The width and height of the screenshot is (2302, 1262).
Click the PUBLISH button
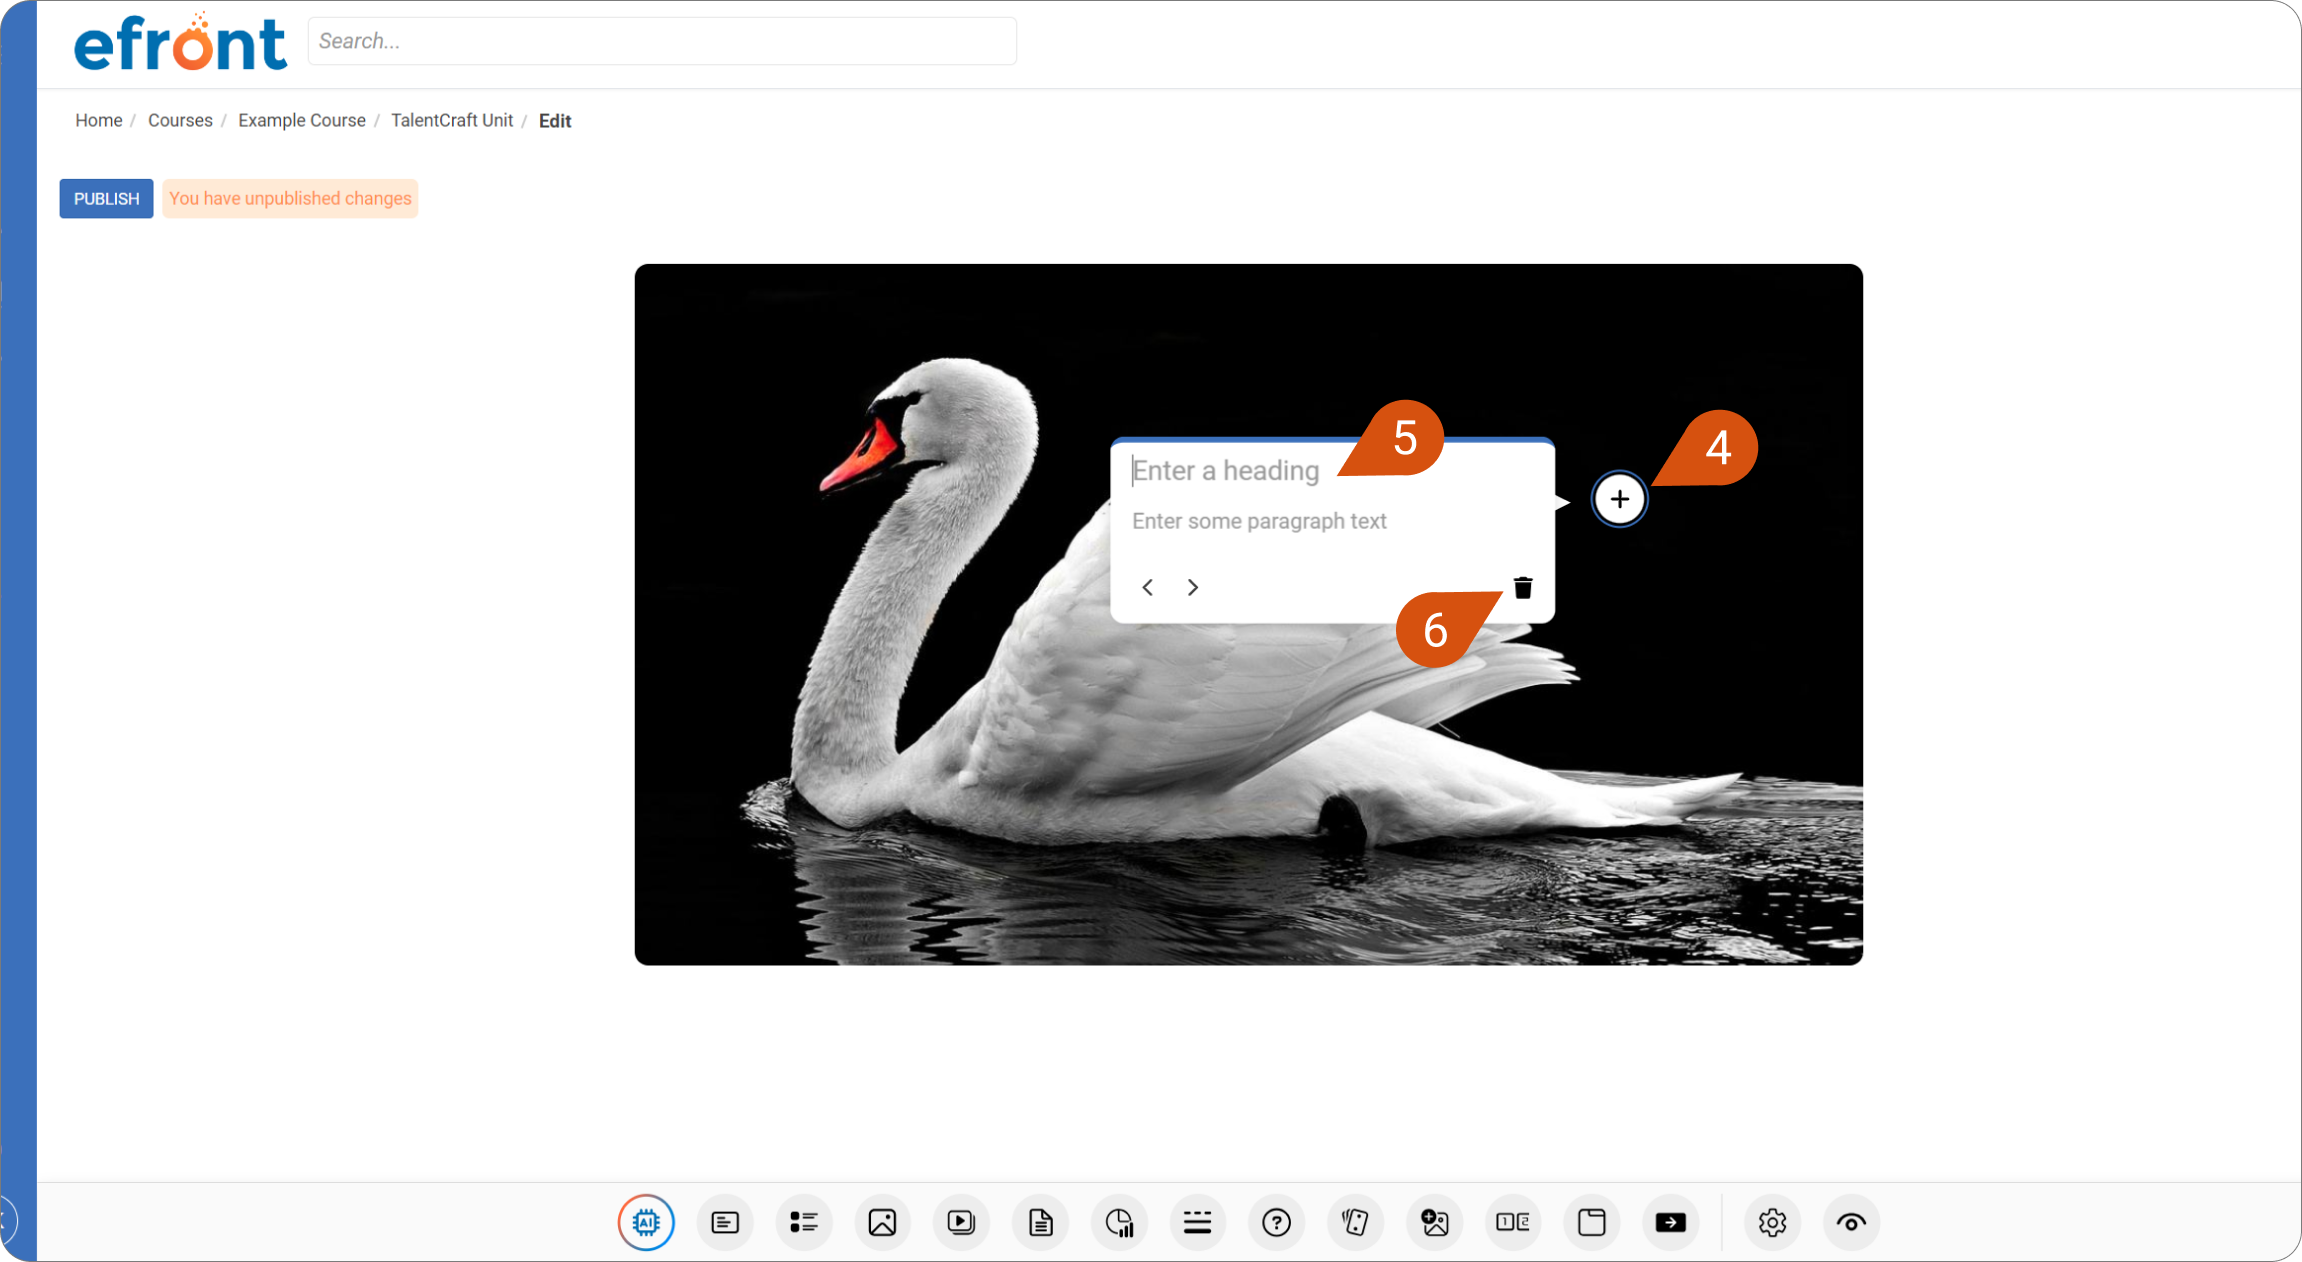pyautogui.click(x=106, y=198)
